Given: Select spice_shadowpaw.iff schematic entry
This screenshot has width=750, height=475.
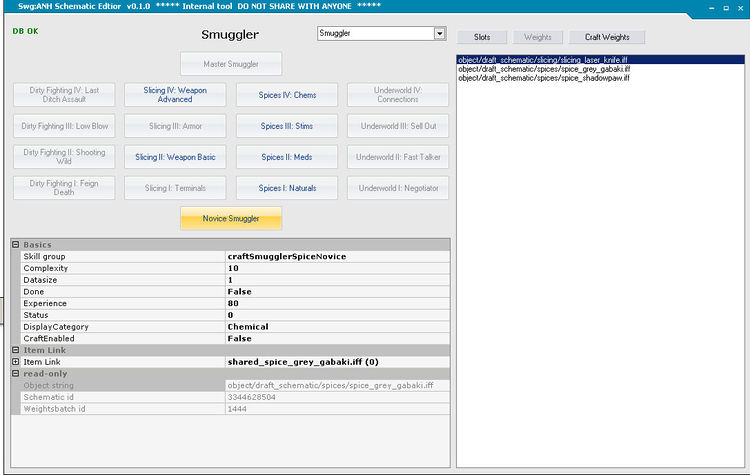Looking at the screenshot, I should pos(543,78).
